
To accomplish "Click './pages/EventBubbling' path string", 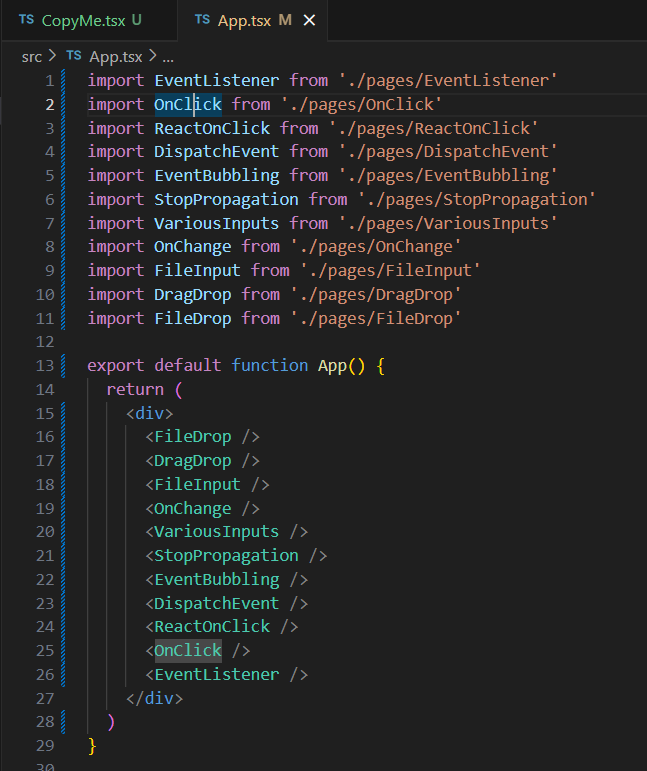I will tap(448, 176).
